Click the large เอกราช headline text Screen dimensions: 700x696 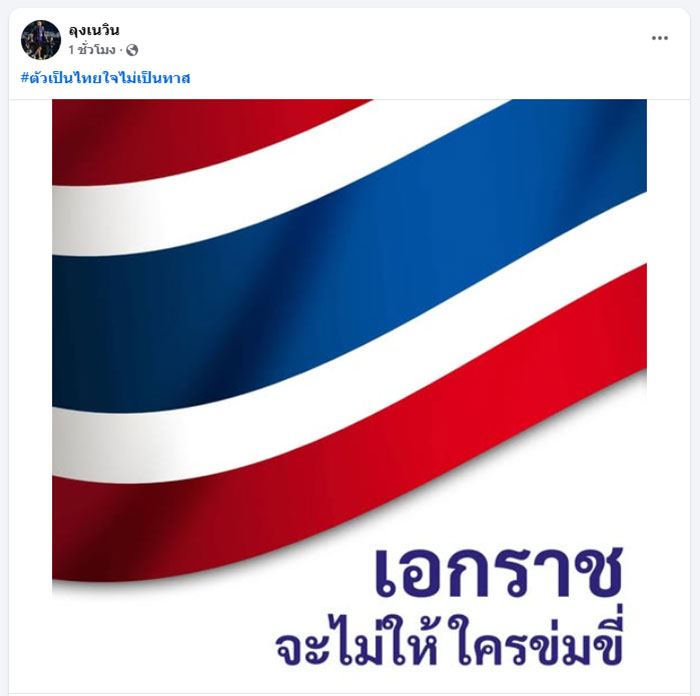498,573
